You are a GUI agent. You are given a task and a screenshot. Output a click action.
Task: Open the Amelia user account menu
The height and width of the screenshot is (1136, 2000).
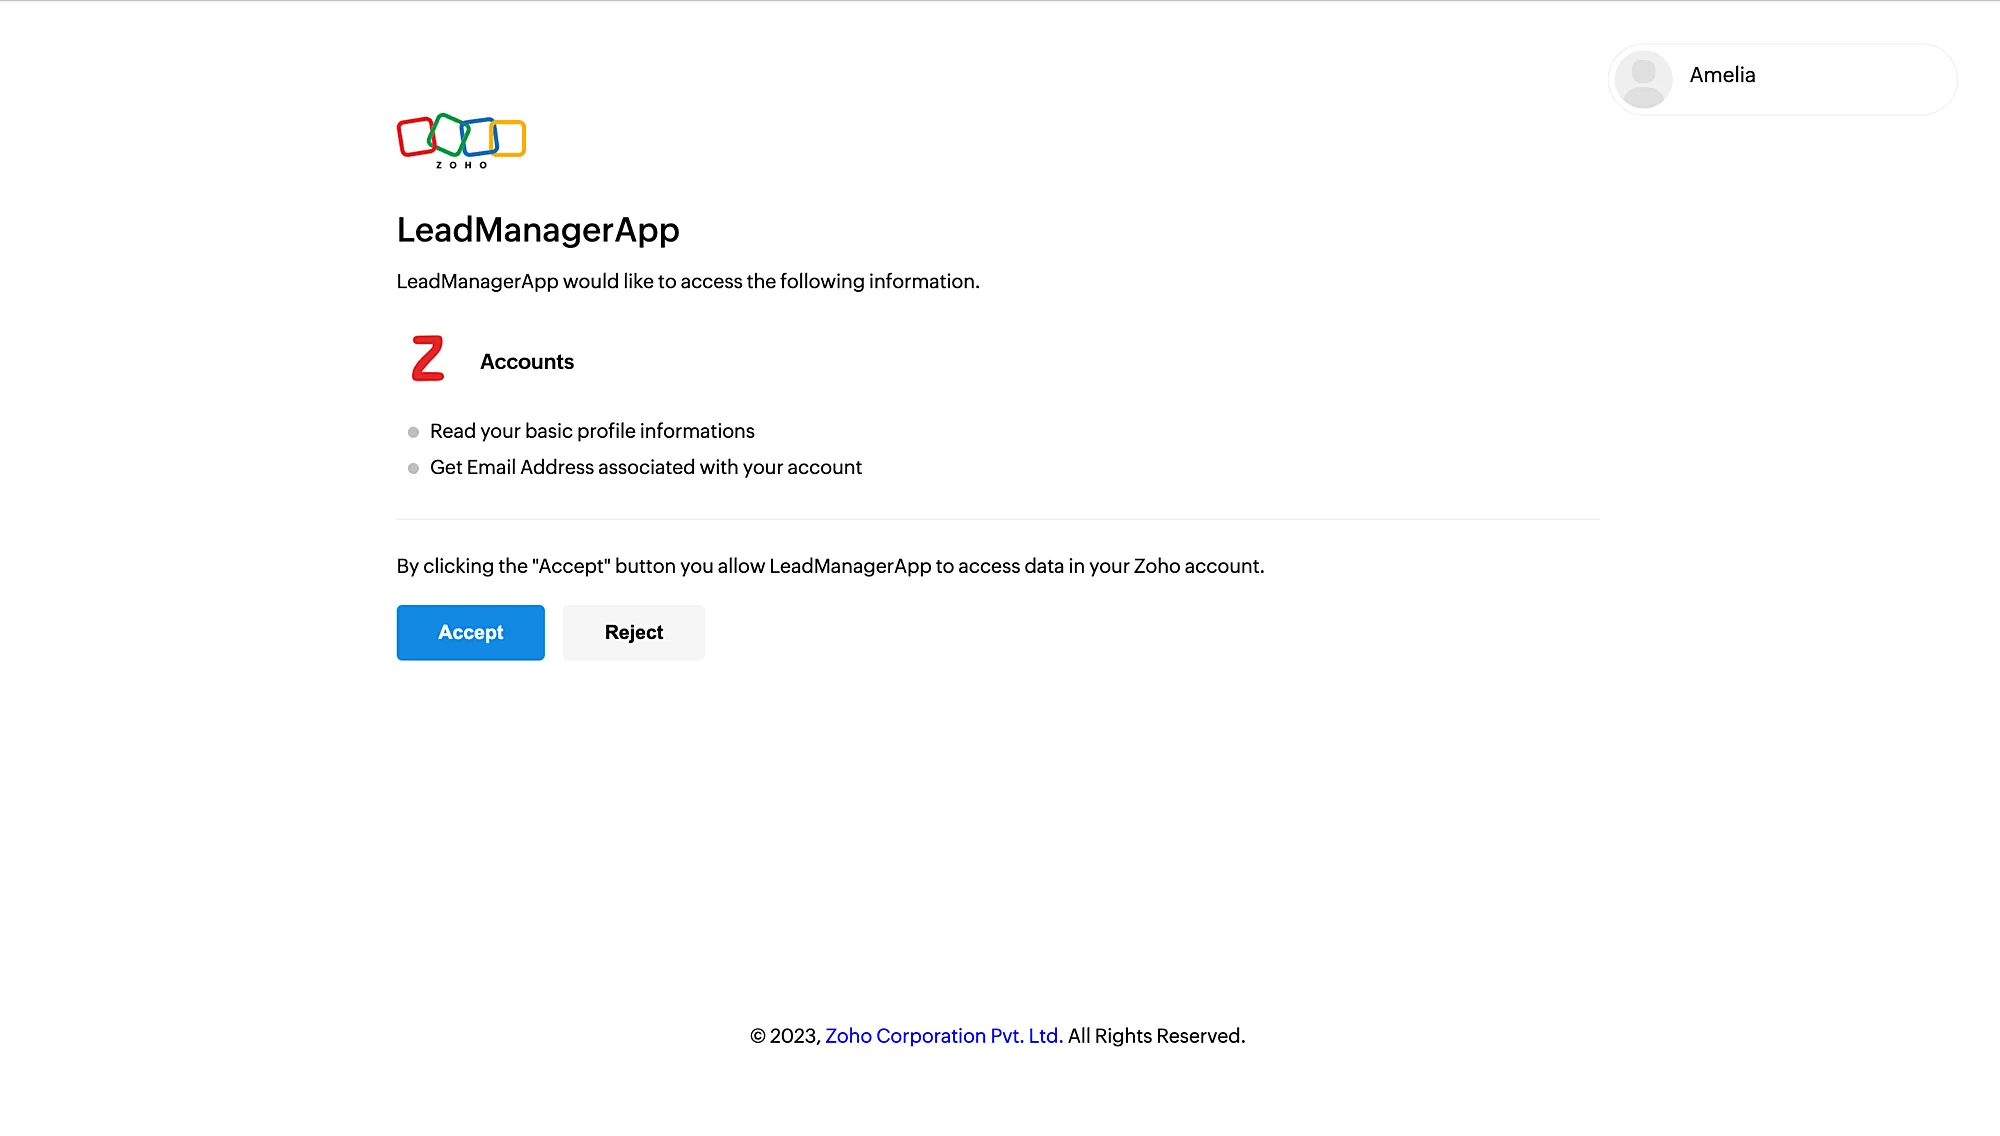coord(1782,79)
